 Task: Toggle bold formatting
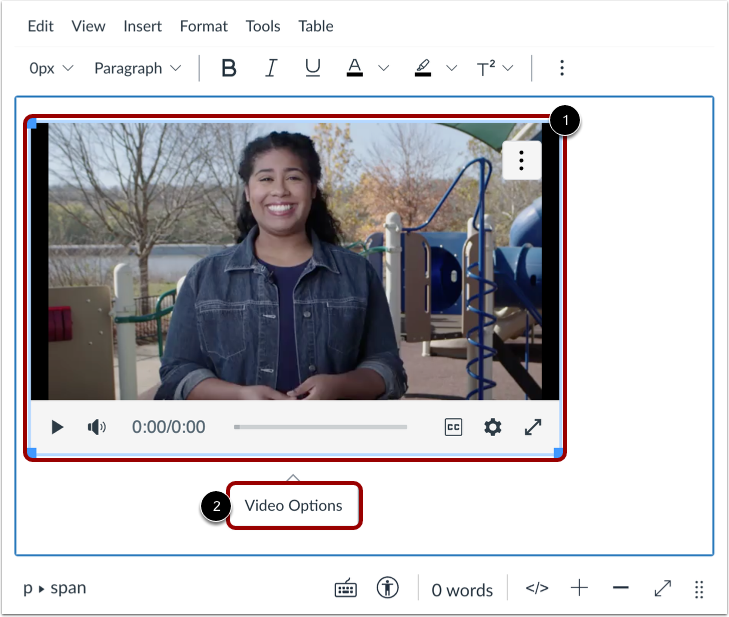click(x=228, y=68)
